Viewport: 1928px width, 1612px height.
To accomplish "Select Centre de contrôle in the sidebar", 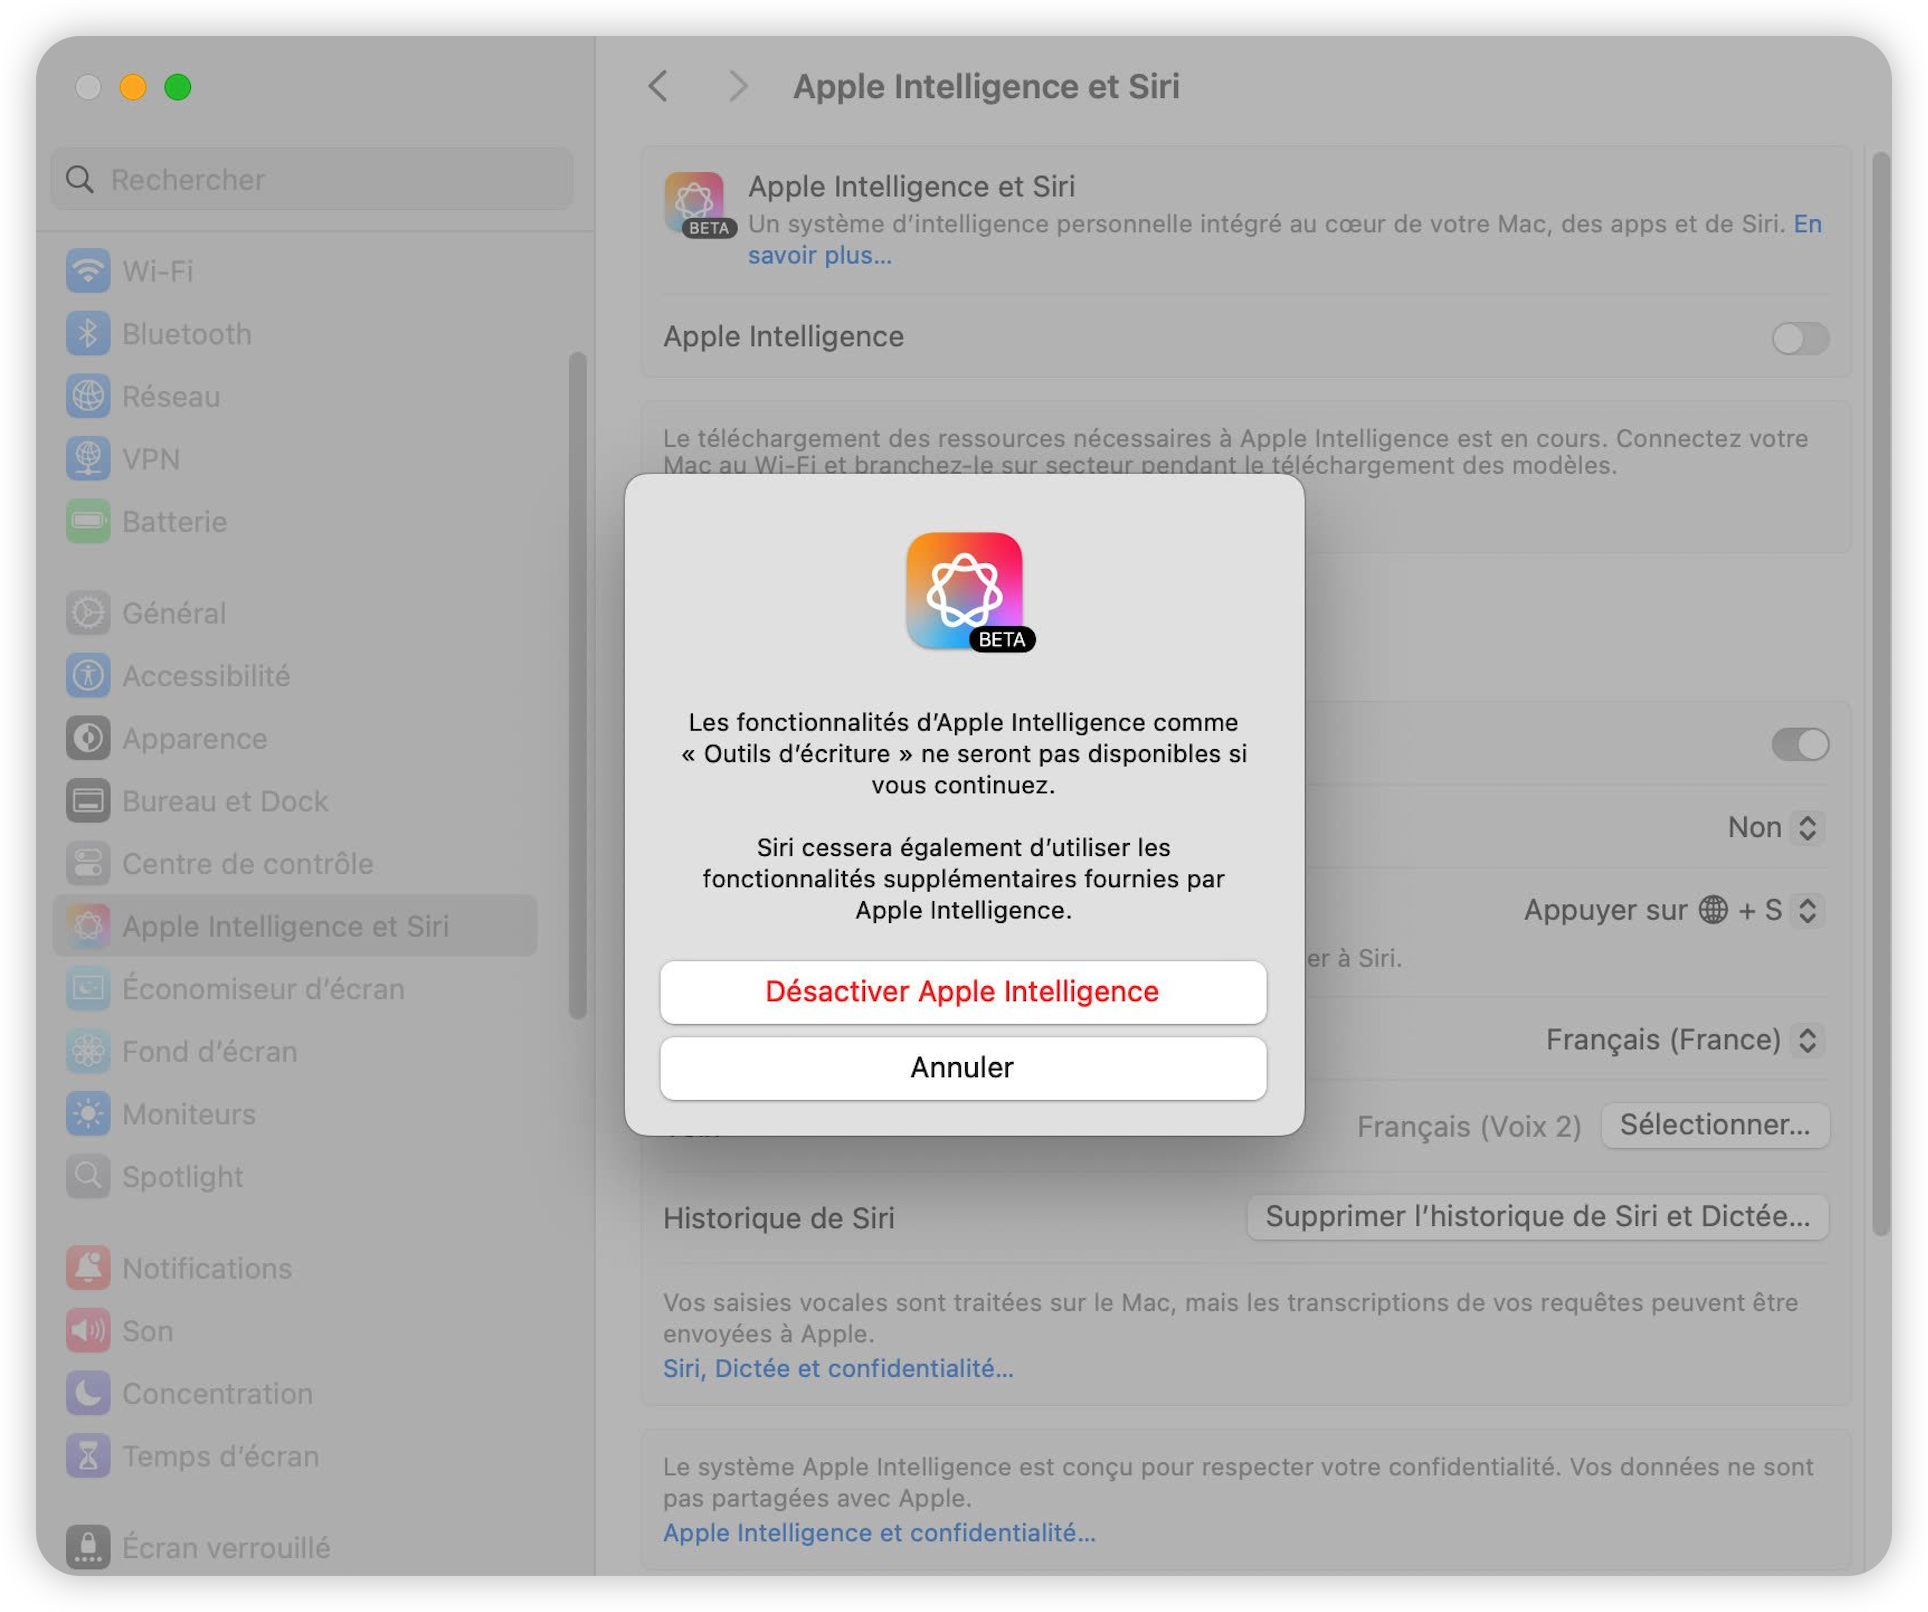I will (x=296, y=864).
